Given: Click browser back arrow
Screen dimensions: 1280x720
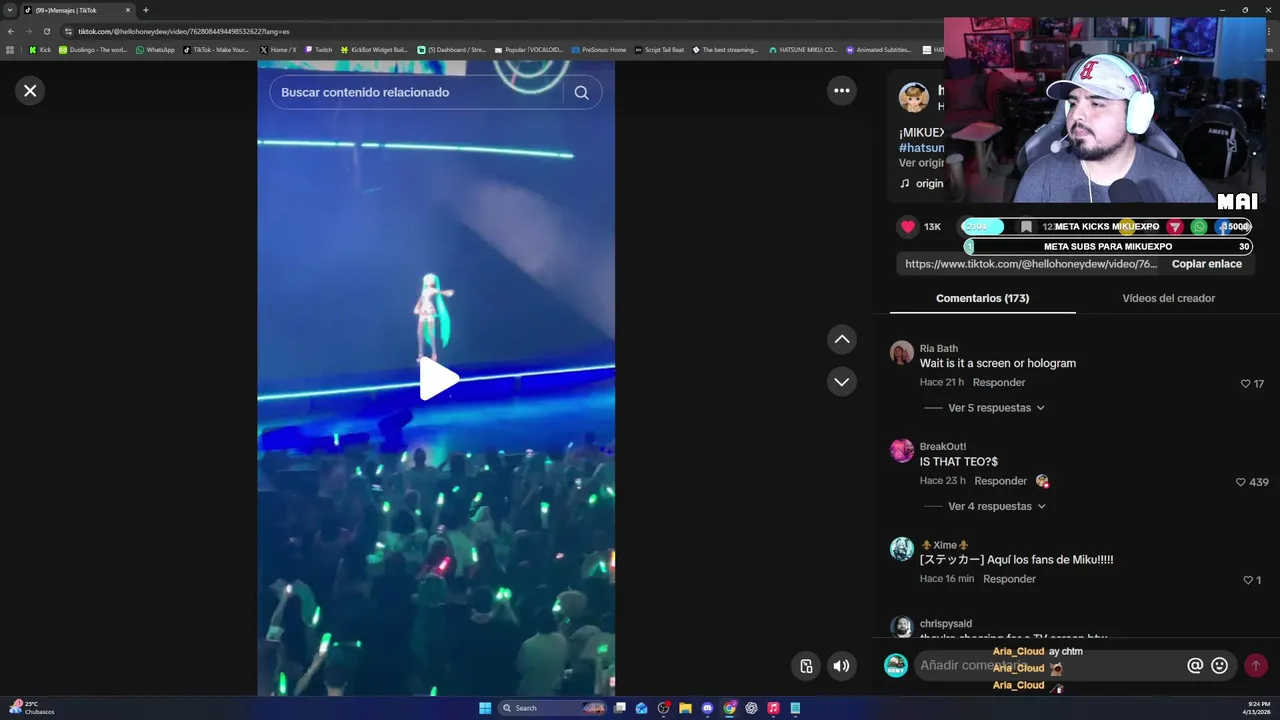Looking at the screenshot, I should (11, 31).
